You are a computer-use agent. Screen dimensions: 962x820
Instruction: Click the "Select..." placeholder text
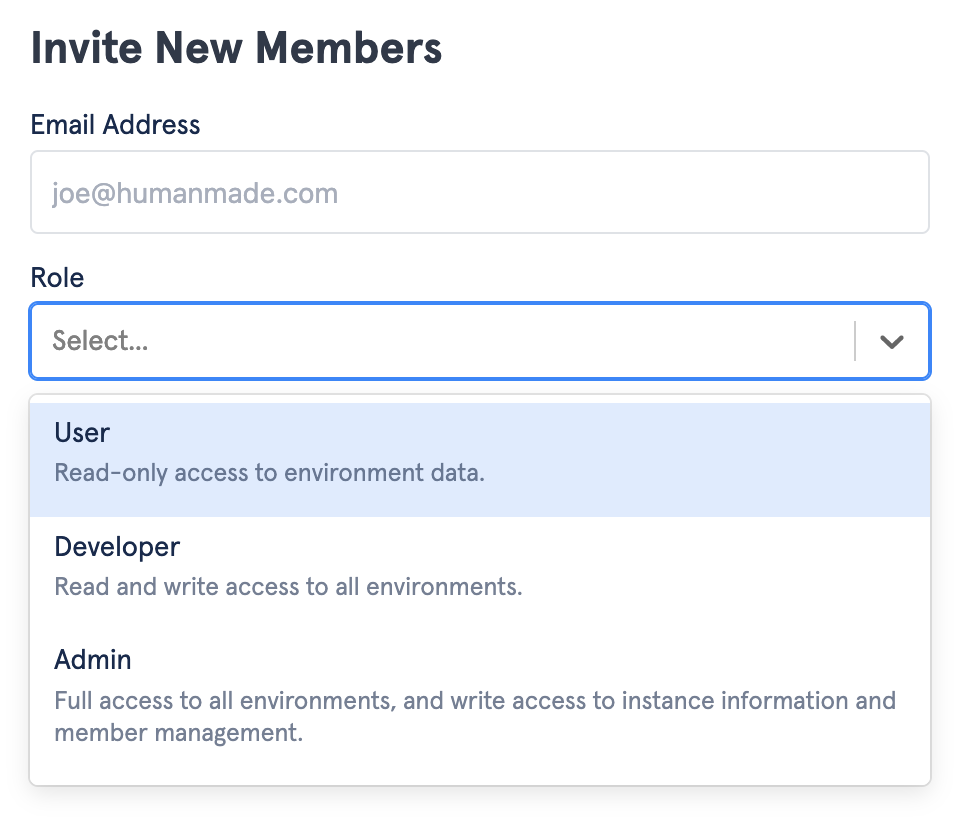100,342
